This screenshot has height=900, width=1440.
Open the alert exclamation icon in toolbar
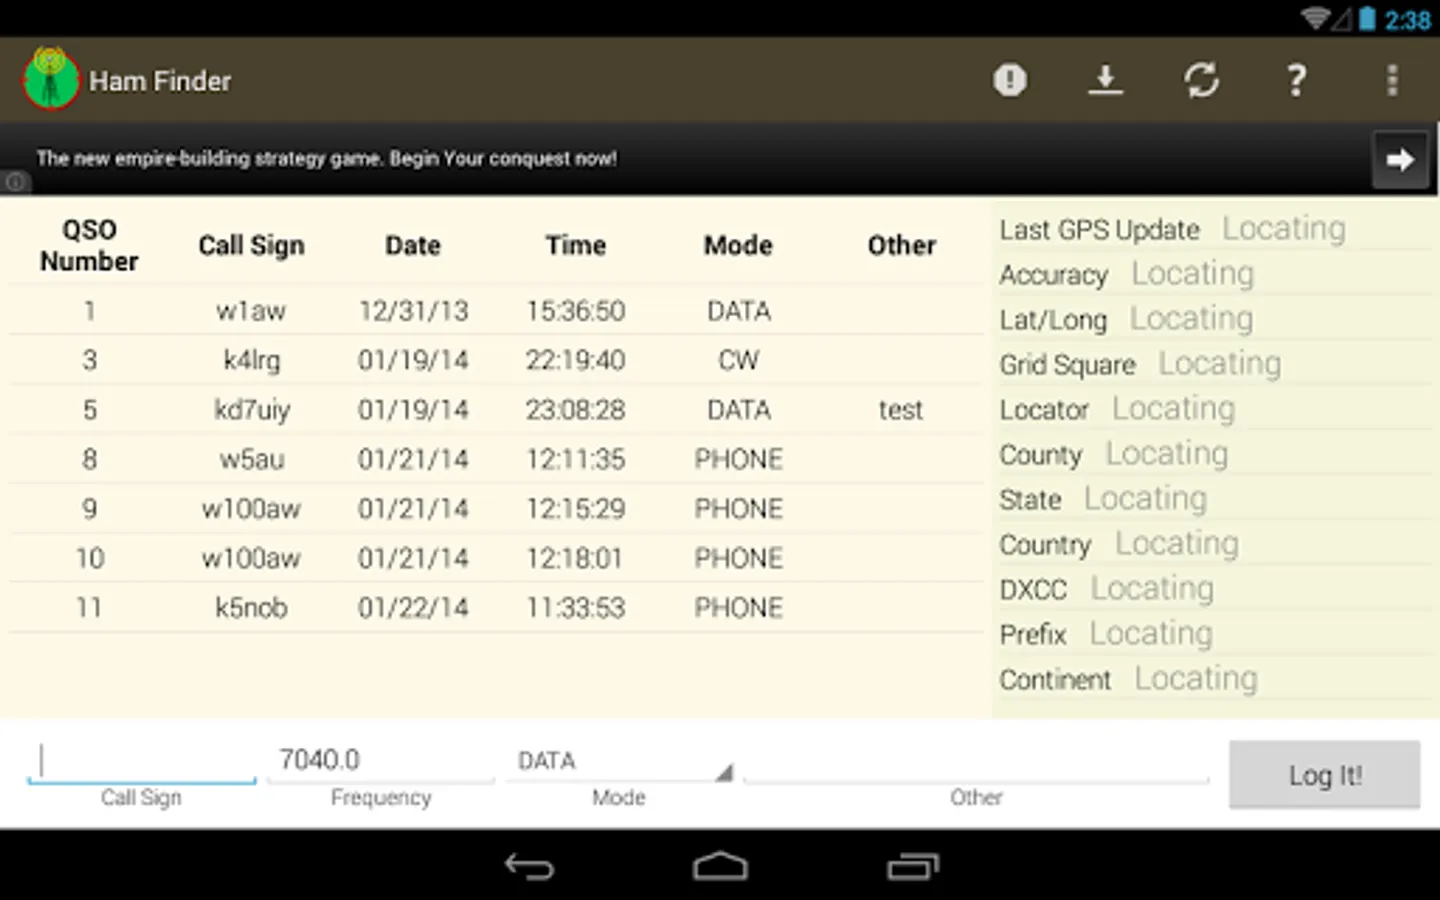click(1010, 80)
